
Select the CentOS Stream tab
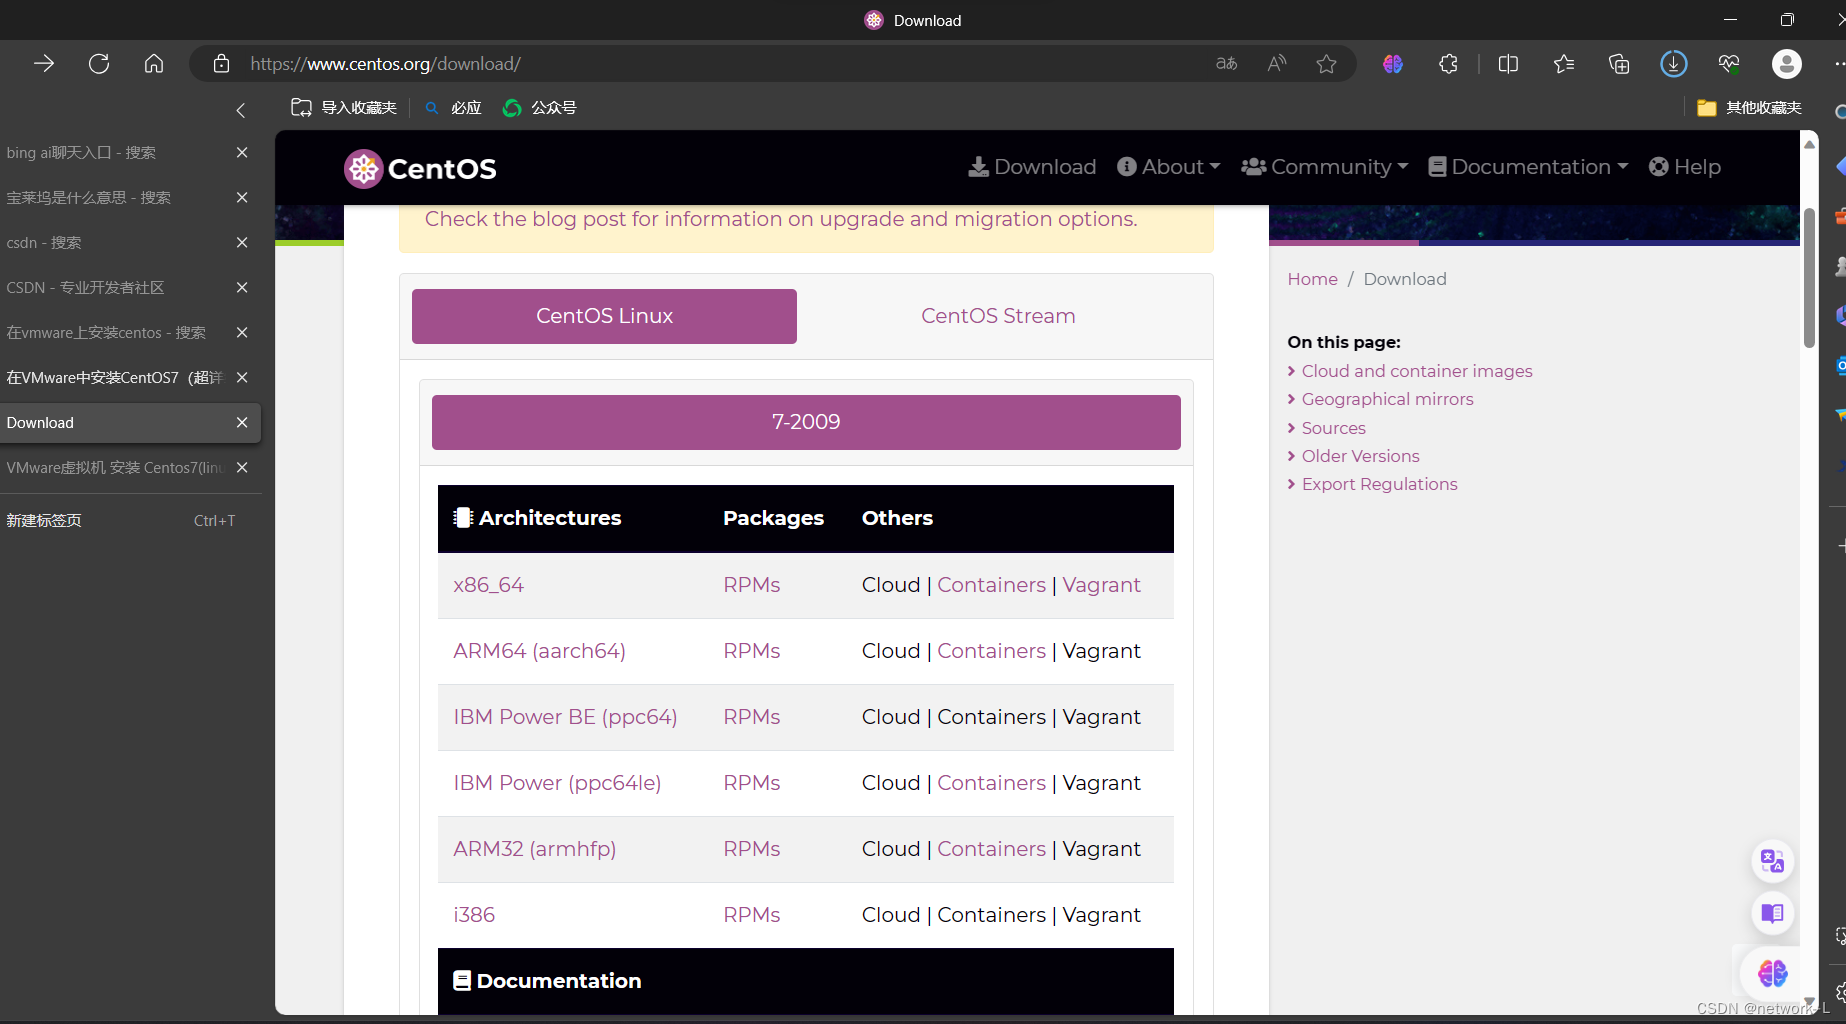click(x=998, y=316)
